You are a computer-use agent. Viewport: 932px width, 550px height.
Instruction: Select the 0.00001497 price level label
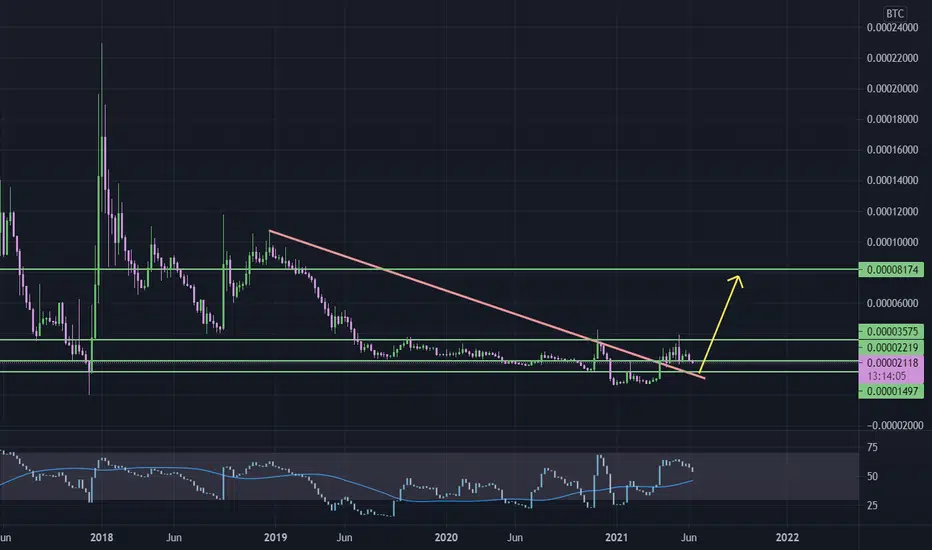(892, 391)
